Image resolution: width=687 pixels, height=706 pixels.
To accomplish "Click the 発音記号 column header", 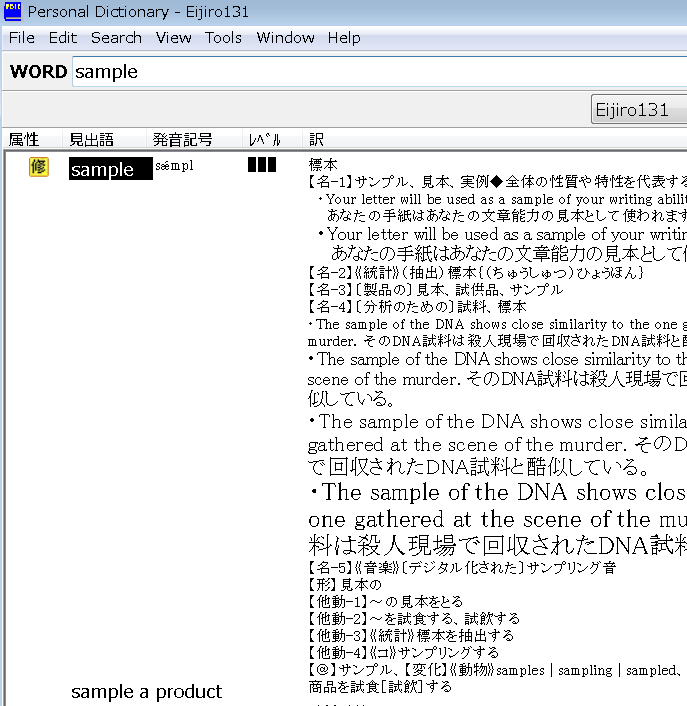I will pyautogui.click(x=182, y=140).
